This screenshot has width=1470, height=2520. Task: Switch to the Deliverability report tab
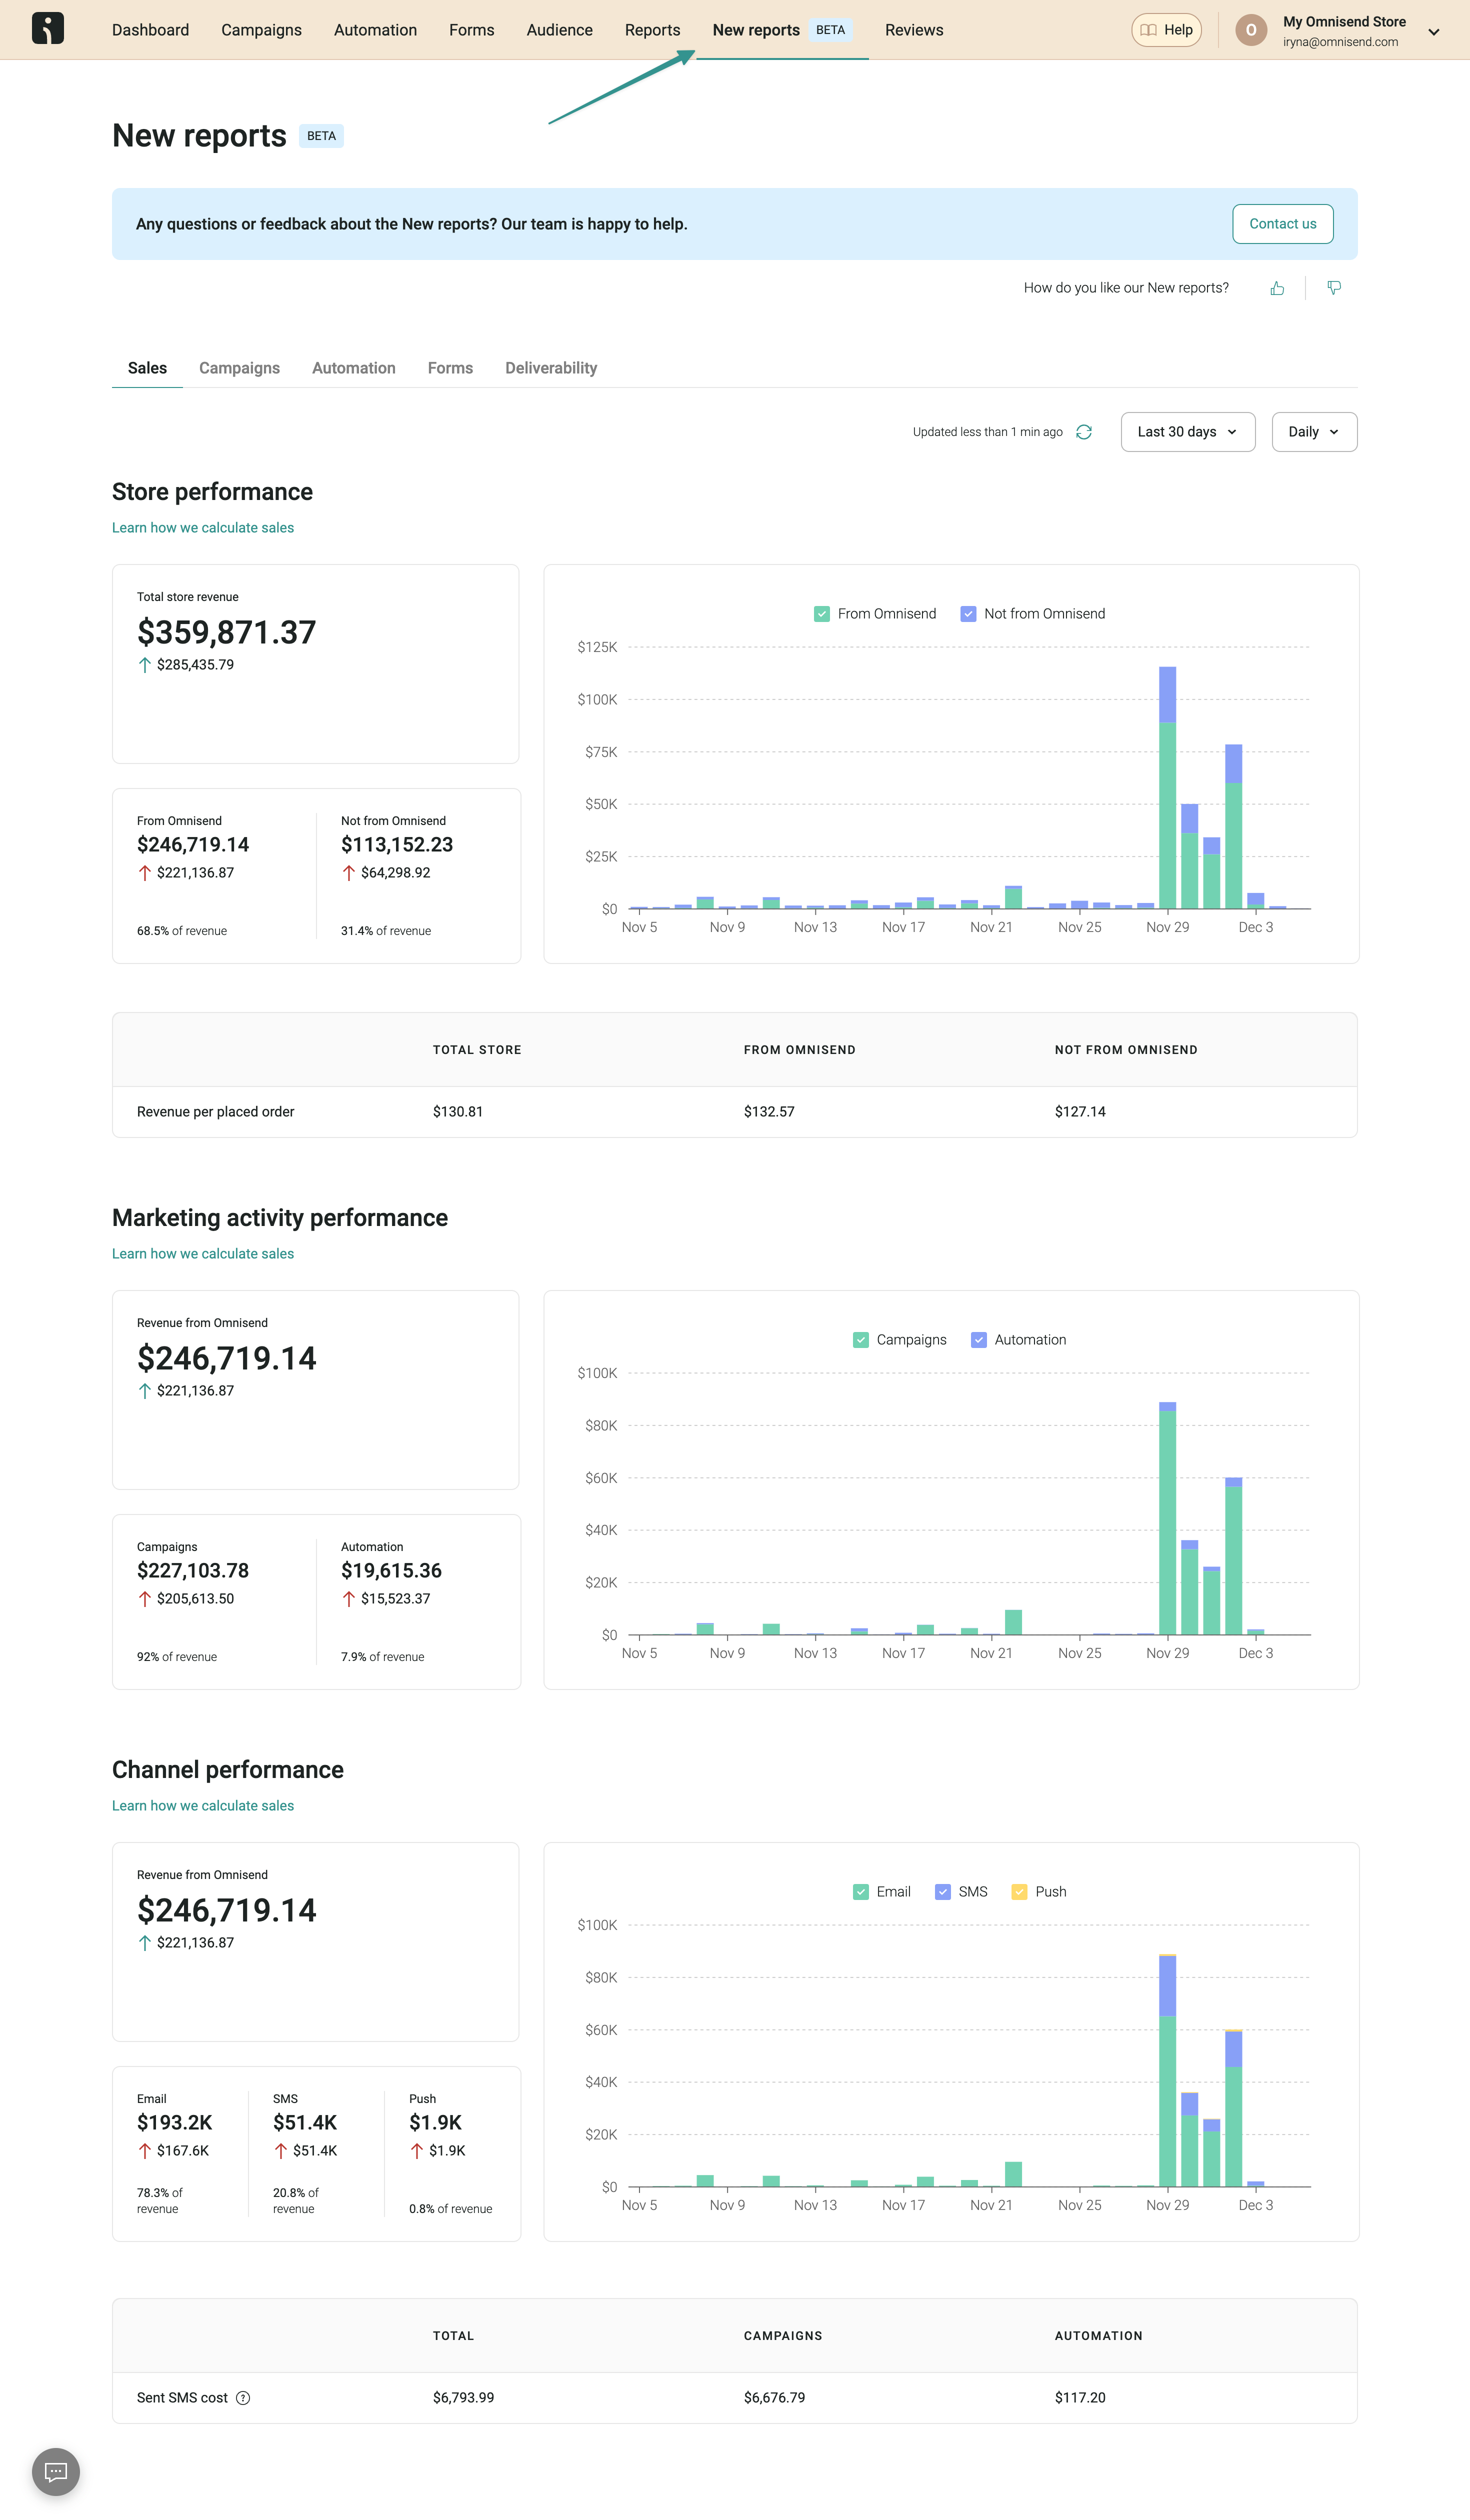(551, 368)
